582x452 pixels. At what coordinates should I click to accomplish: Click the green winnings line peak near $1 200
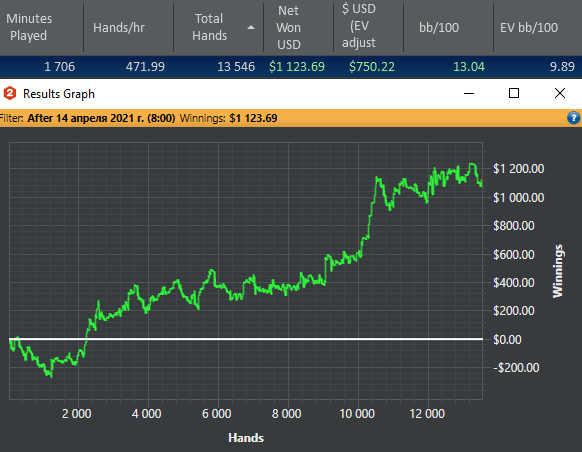pos(472,164)
